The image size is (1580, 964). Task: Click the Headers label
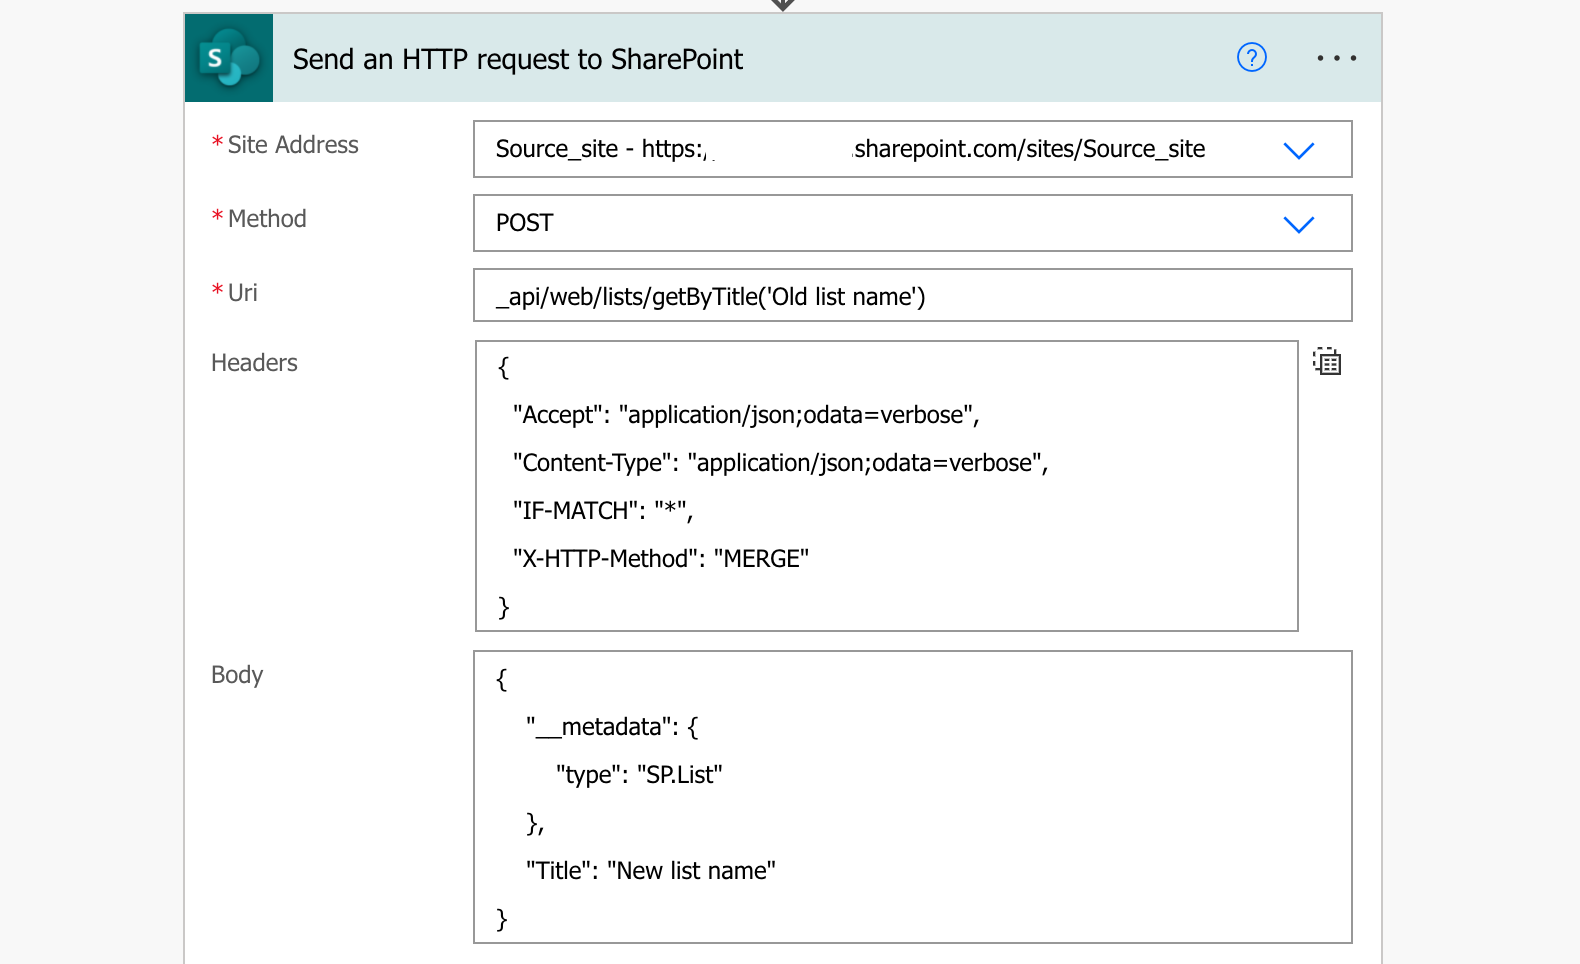[x=254, y=363]
